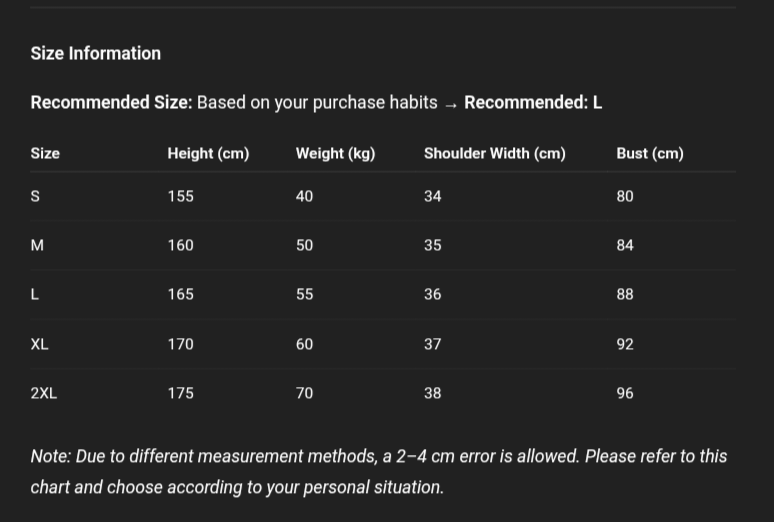774x522 pixels.
Task: Select the S size row label
Action: pos(36,197)
